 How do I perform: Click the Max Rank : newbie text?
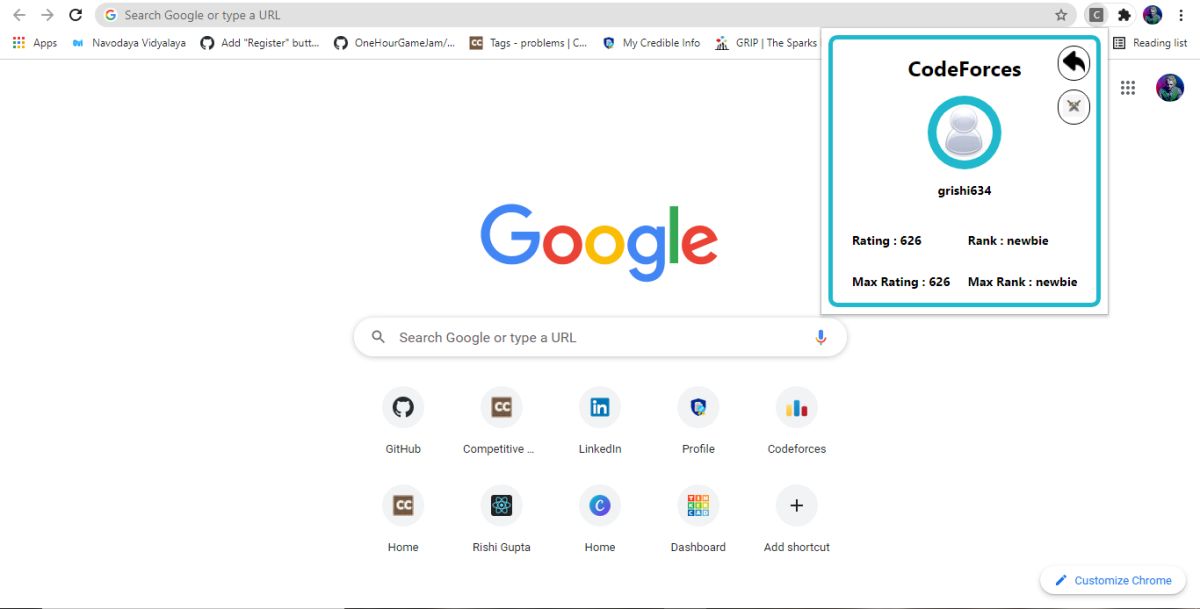tap(1023, 282)
